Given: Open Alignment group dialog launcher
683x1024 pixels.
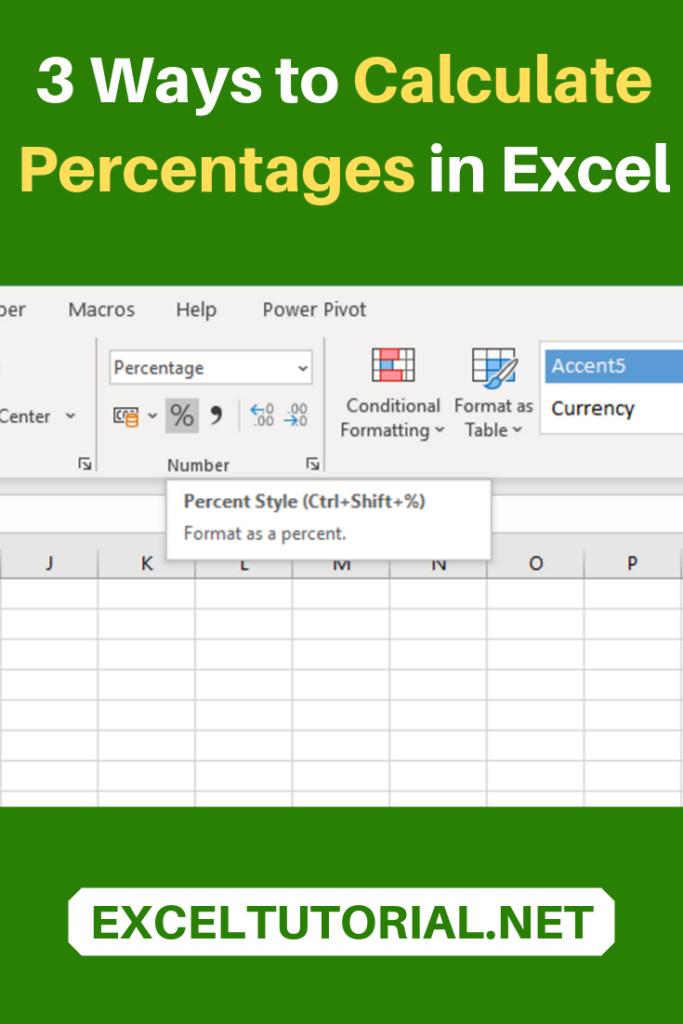Looking at the screenshot, I should click(85, 464).
